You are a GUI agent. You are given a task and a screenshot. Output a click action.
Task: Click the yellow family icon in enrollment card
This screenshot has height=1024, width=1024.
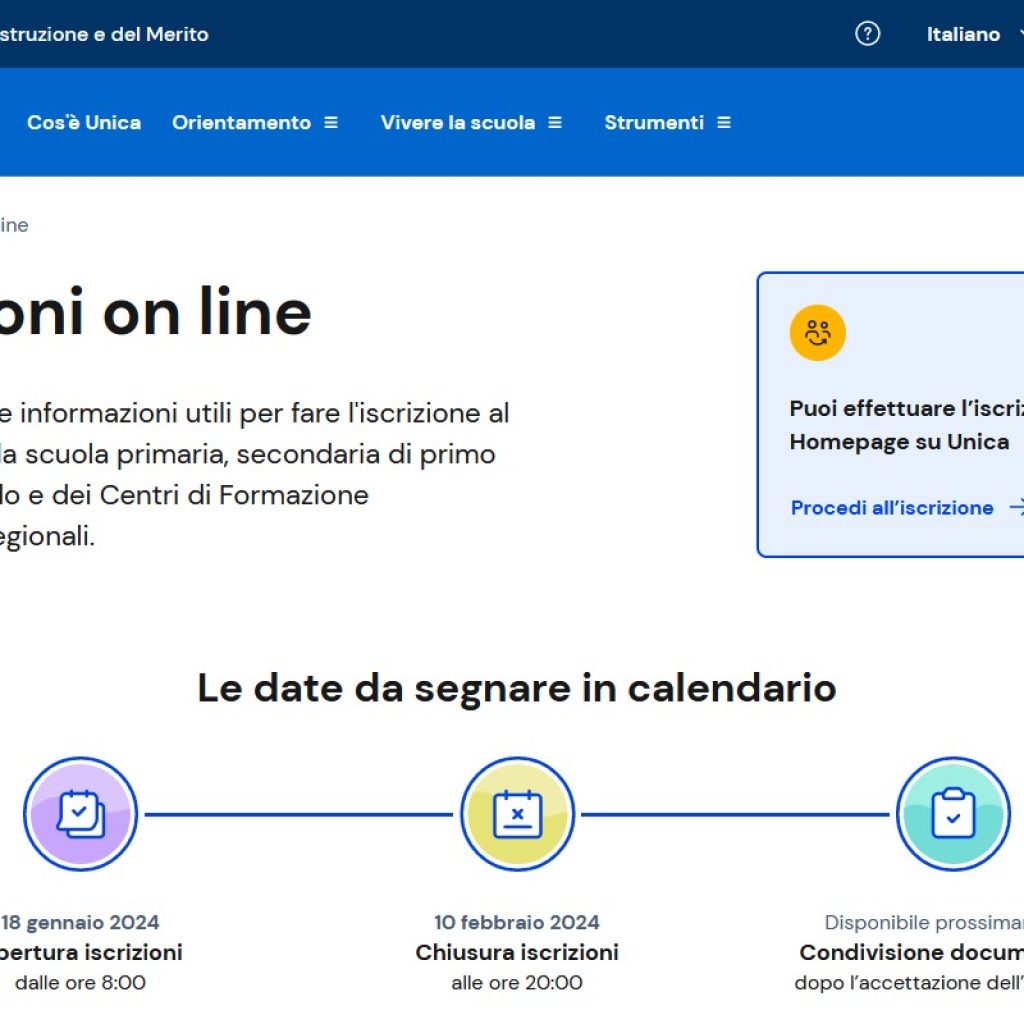(x=817, y=333)
